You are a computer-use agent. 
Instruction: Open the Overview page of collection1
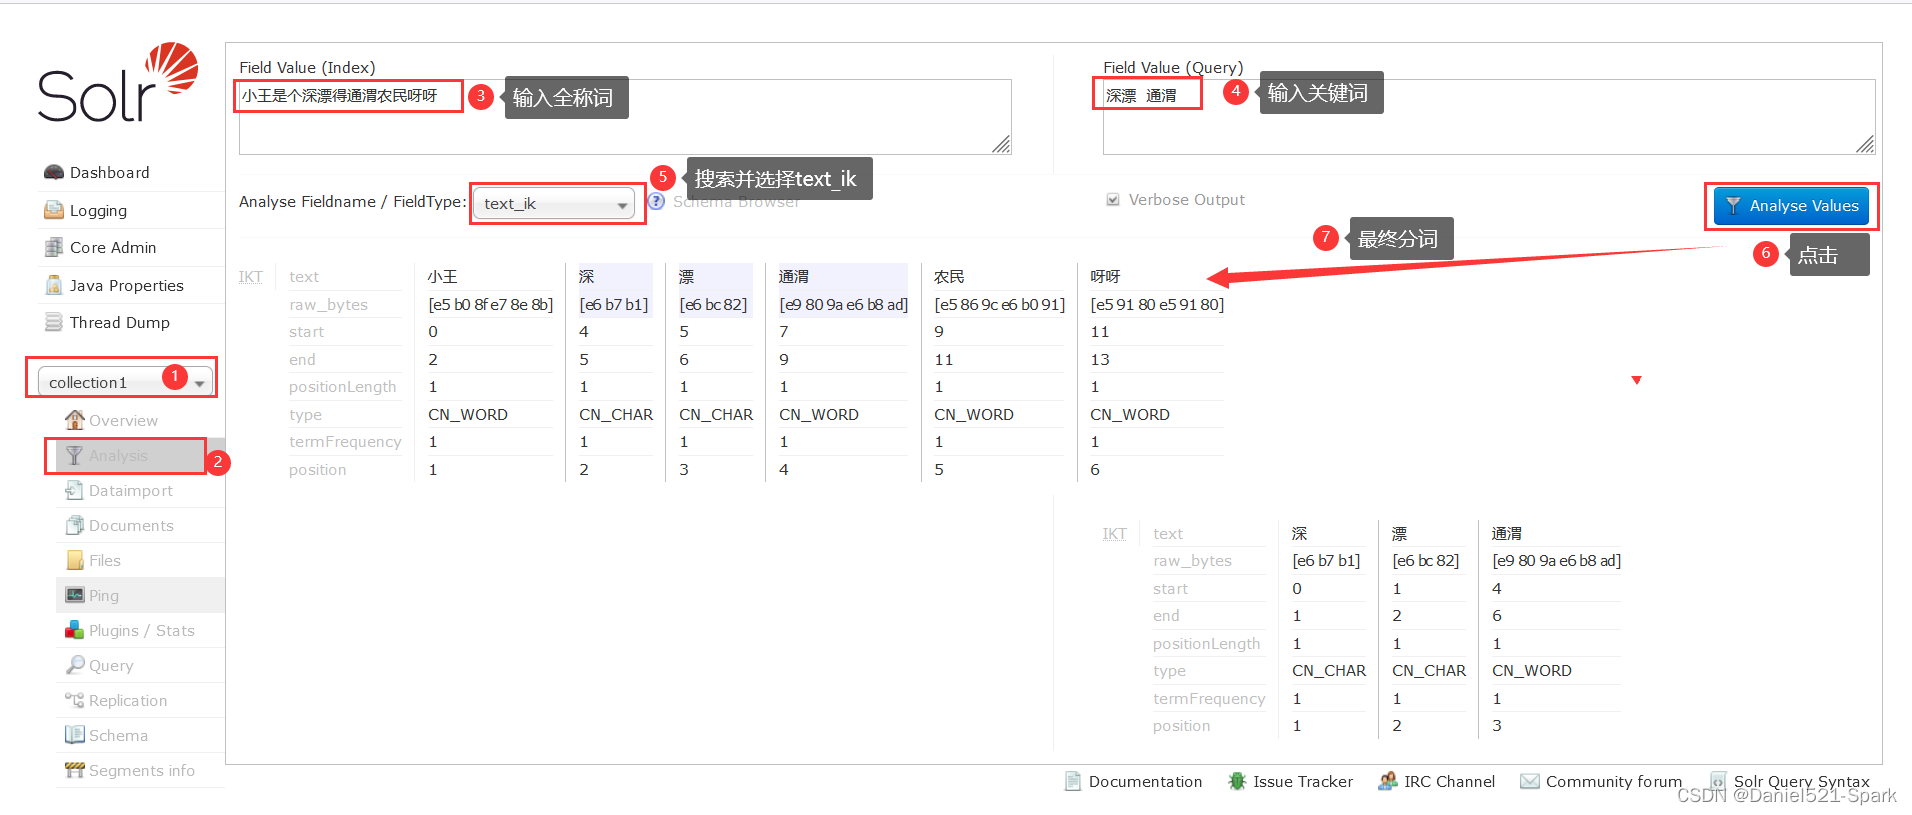pos(123,420)
